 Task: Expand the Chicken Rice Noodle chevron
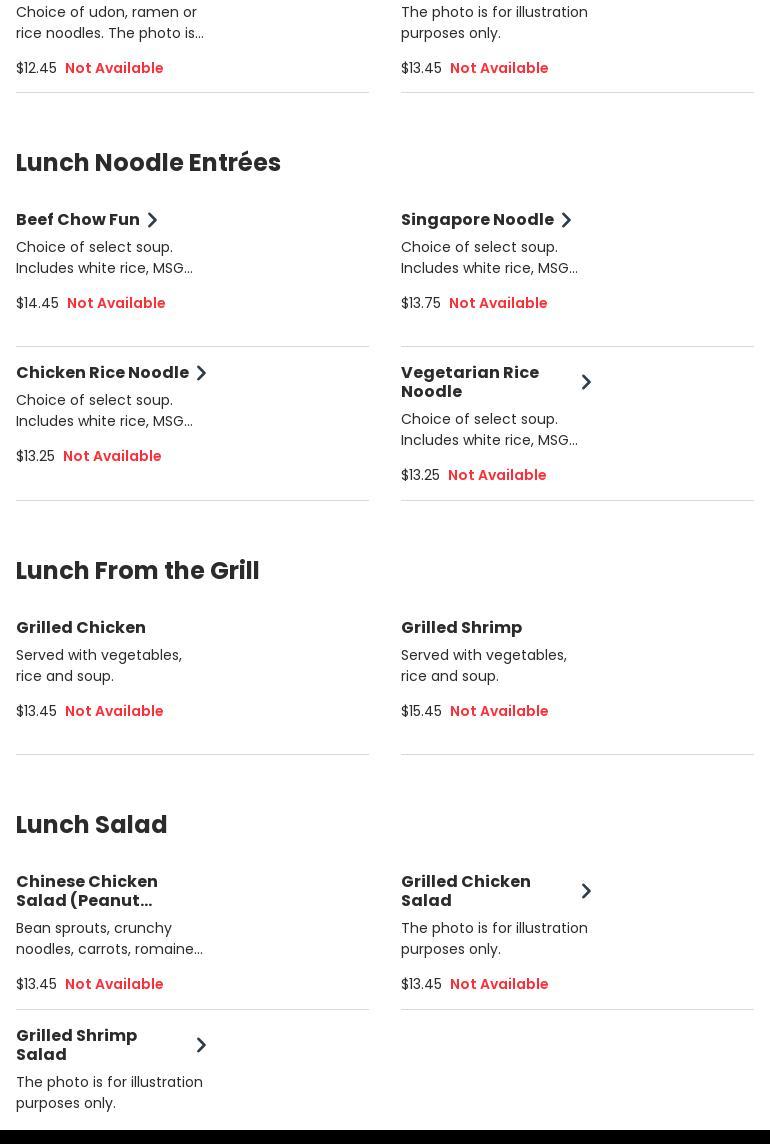[201, 373]
